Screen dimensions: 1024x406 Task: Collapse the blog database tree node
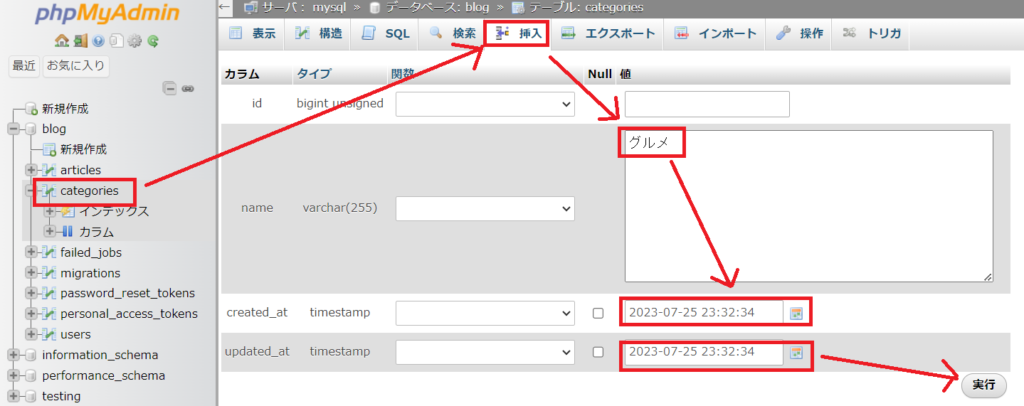click(x=12, y=129)
